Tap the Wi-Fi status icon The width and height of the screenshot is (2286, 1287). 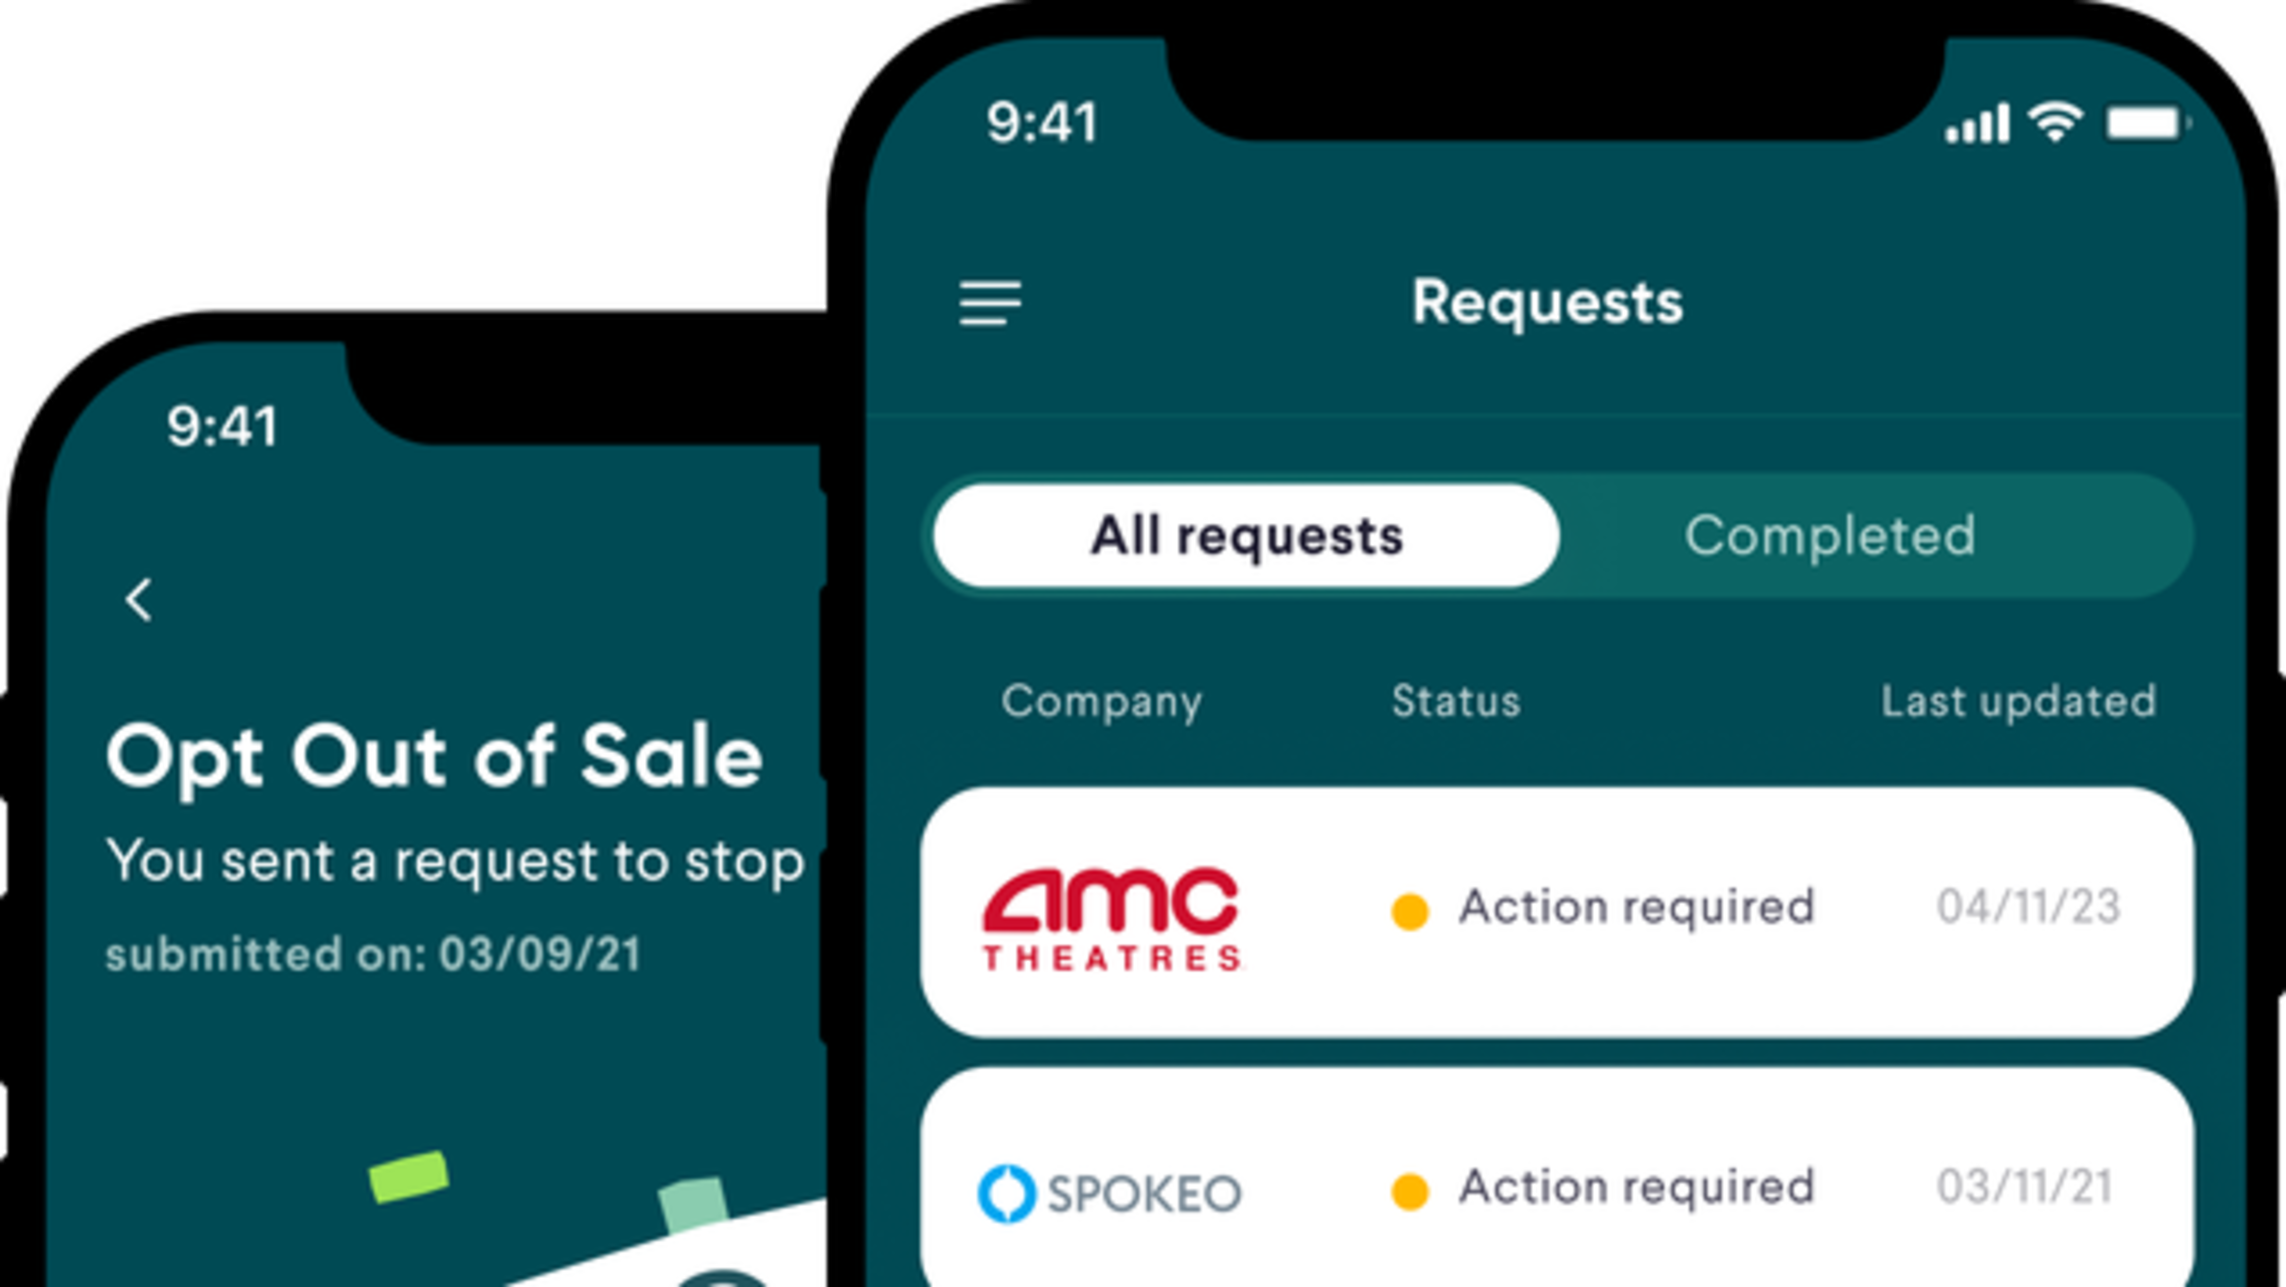(x=2054, y=123)
